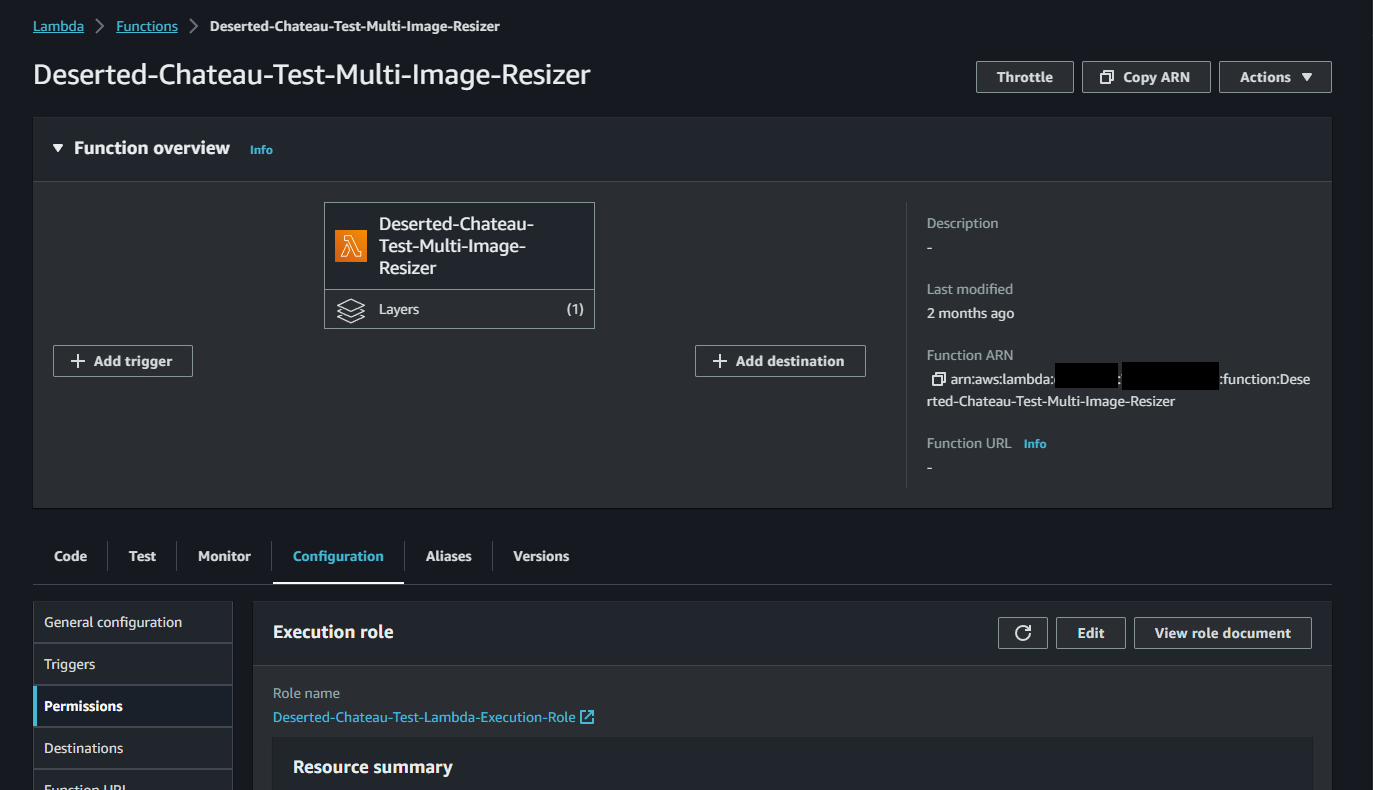The image size is (1373, 790).
Task: Click the Layers stack icon
Action: click(x=351, y=310)
